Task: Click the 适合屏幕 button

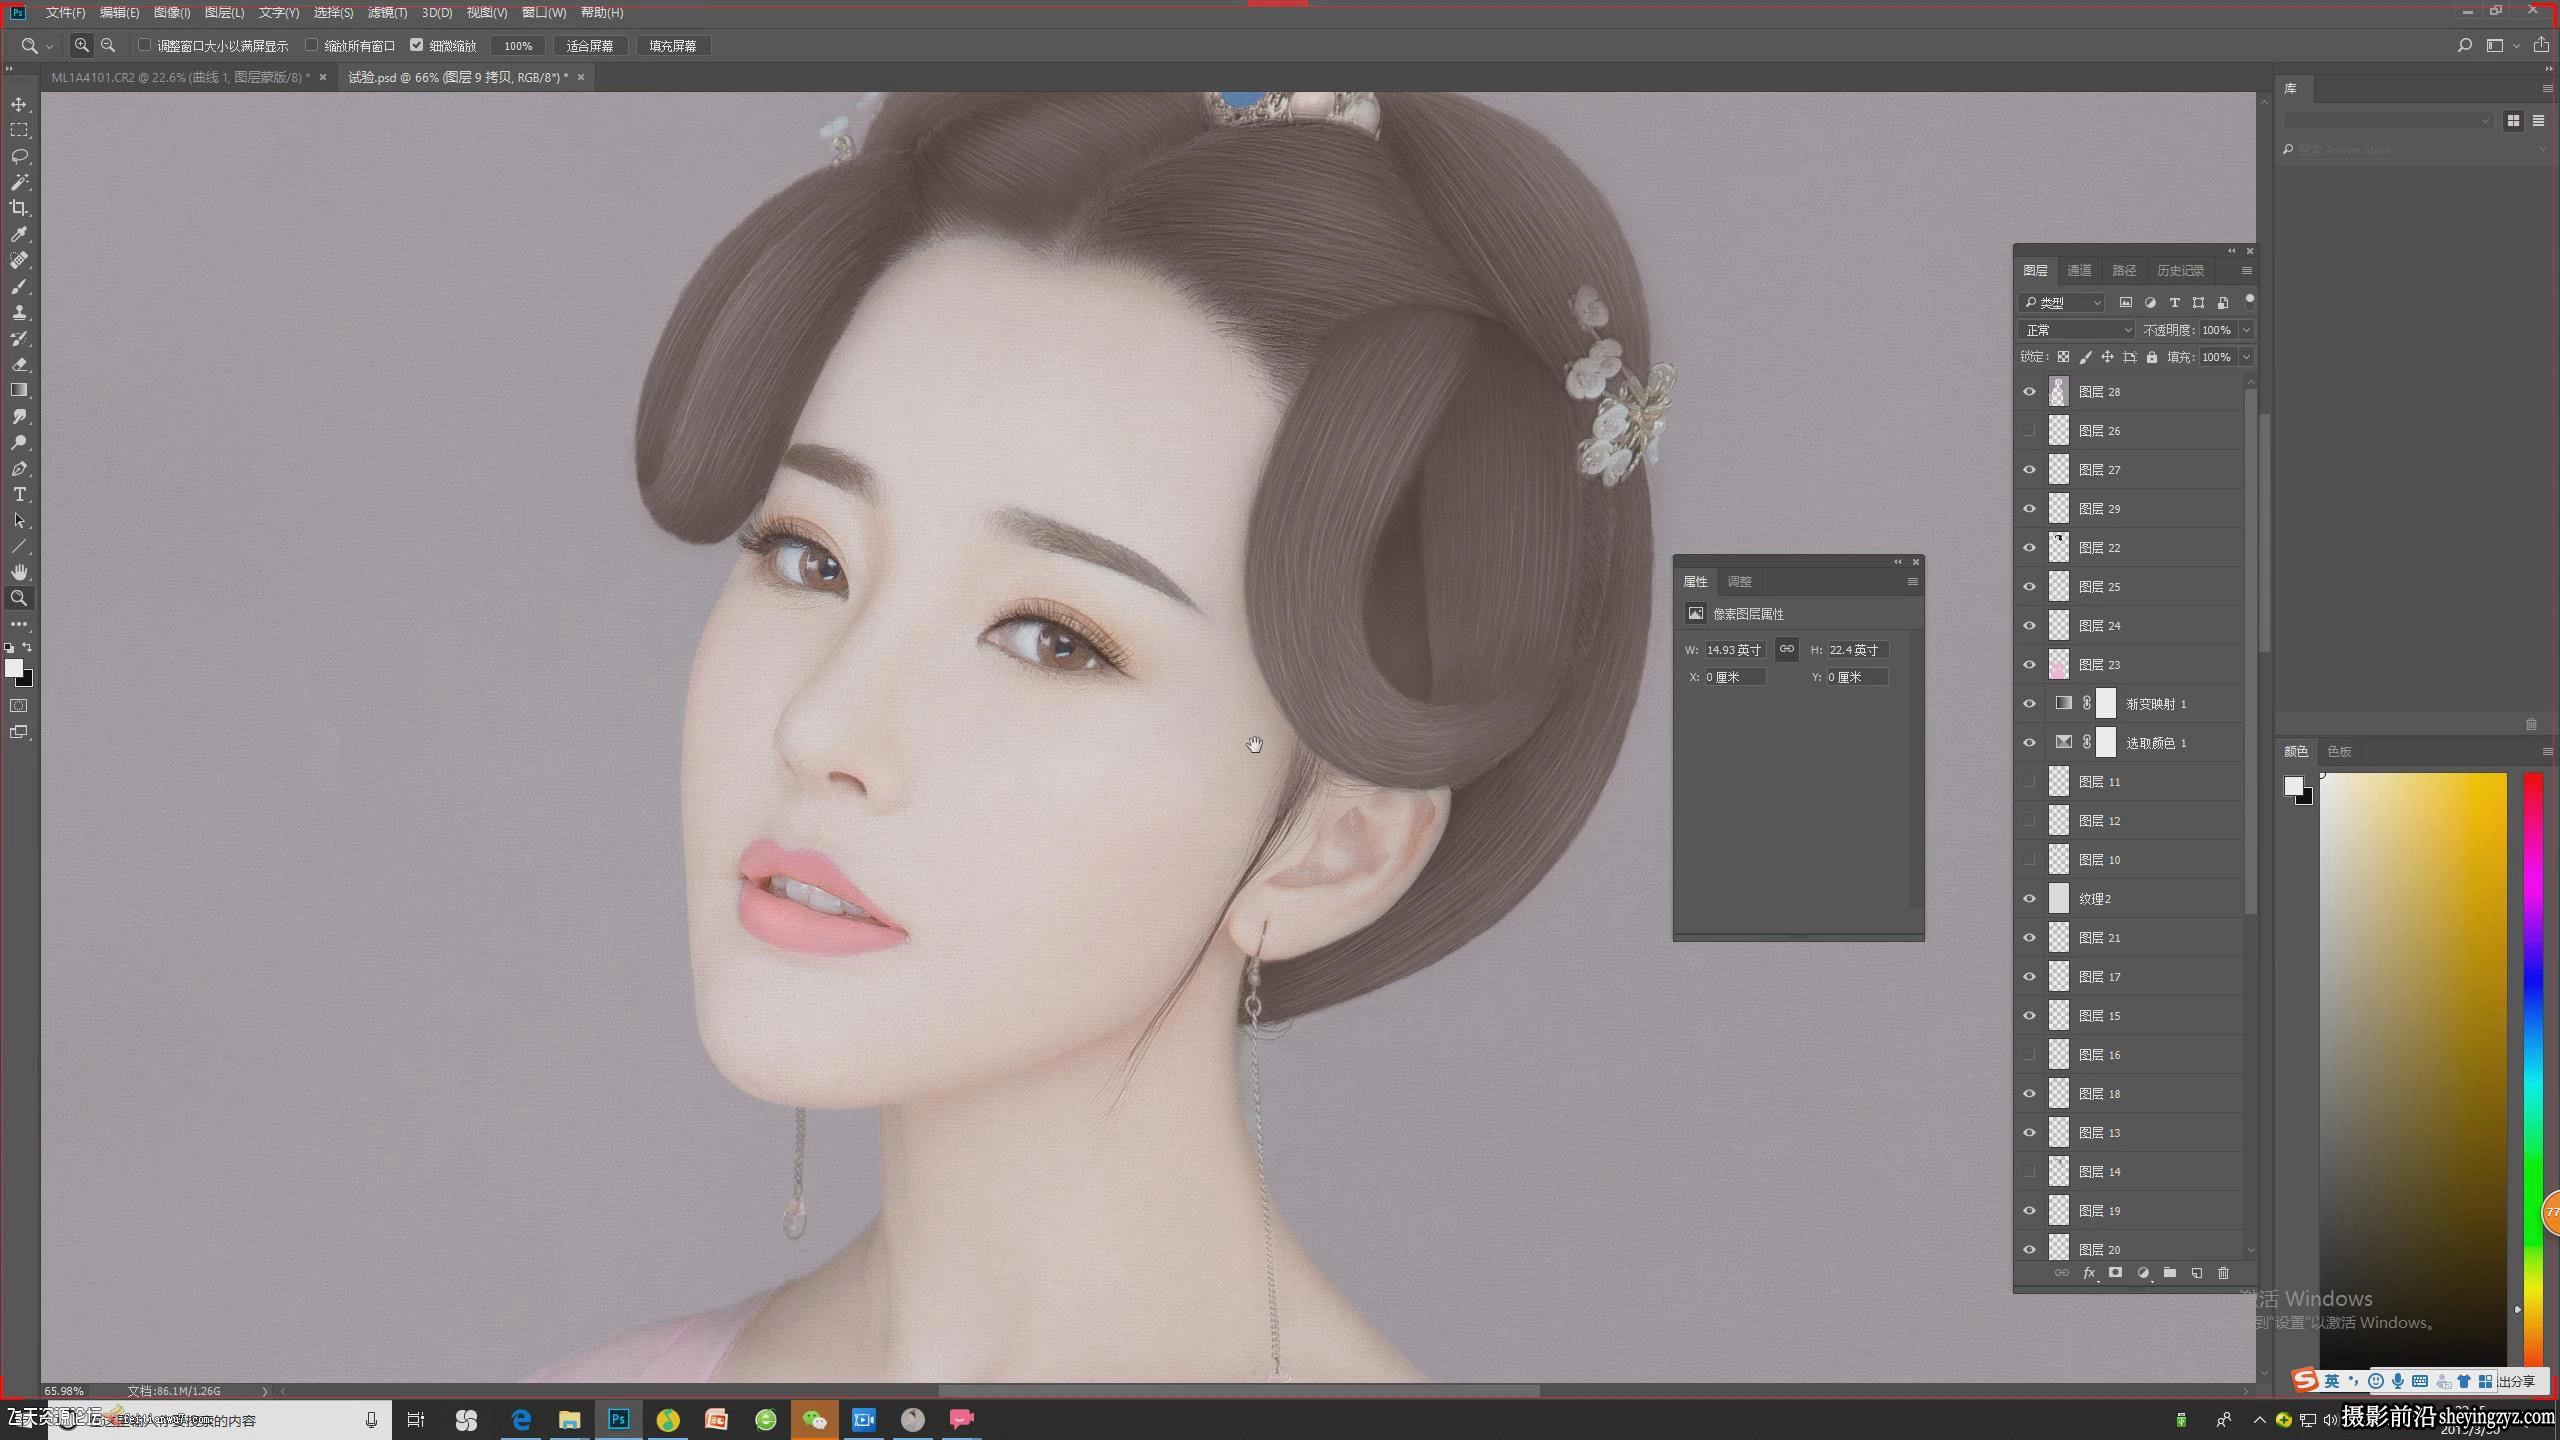Action: point(590,46)
